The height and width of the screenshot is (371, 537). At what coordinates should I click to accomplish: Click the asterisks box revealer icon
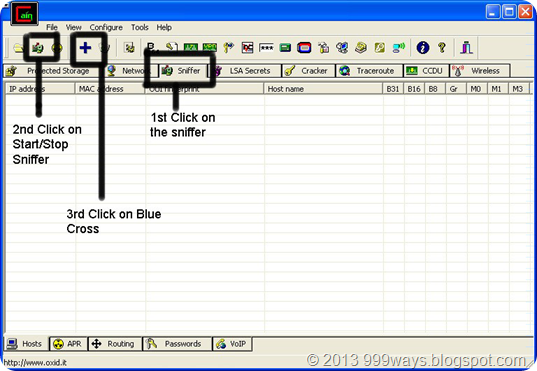pyautogui.click(x=266, y=48)
